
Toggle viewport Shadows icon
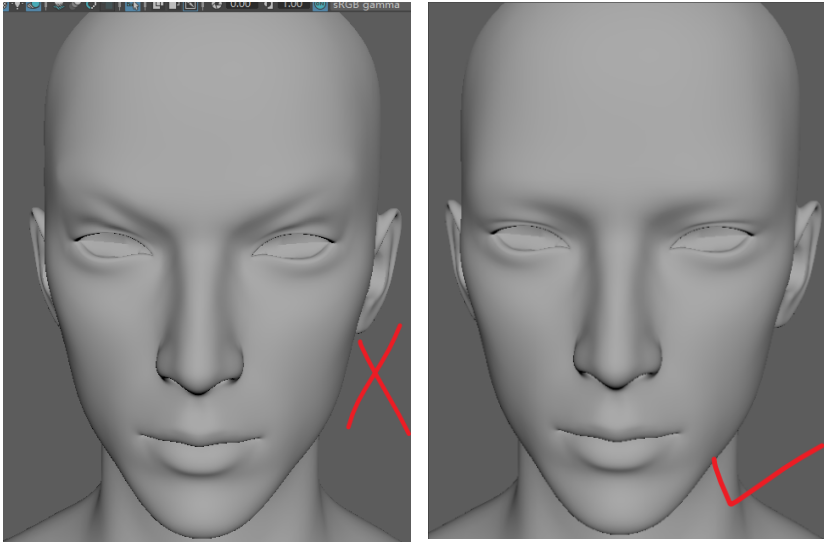point(34,5)
